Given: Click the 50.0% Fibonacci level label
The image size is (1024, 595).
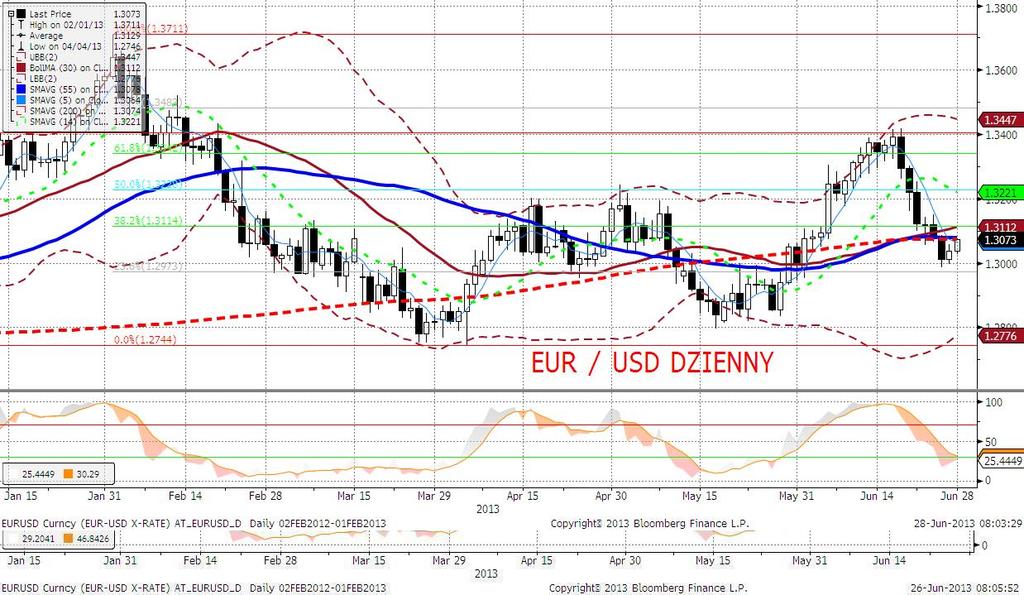Looking at the screenshot, I should click(148, 185).
